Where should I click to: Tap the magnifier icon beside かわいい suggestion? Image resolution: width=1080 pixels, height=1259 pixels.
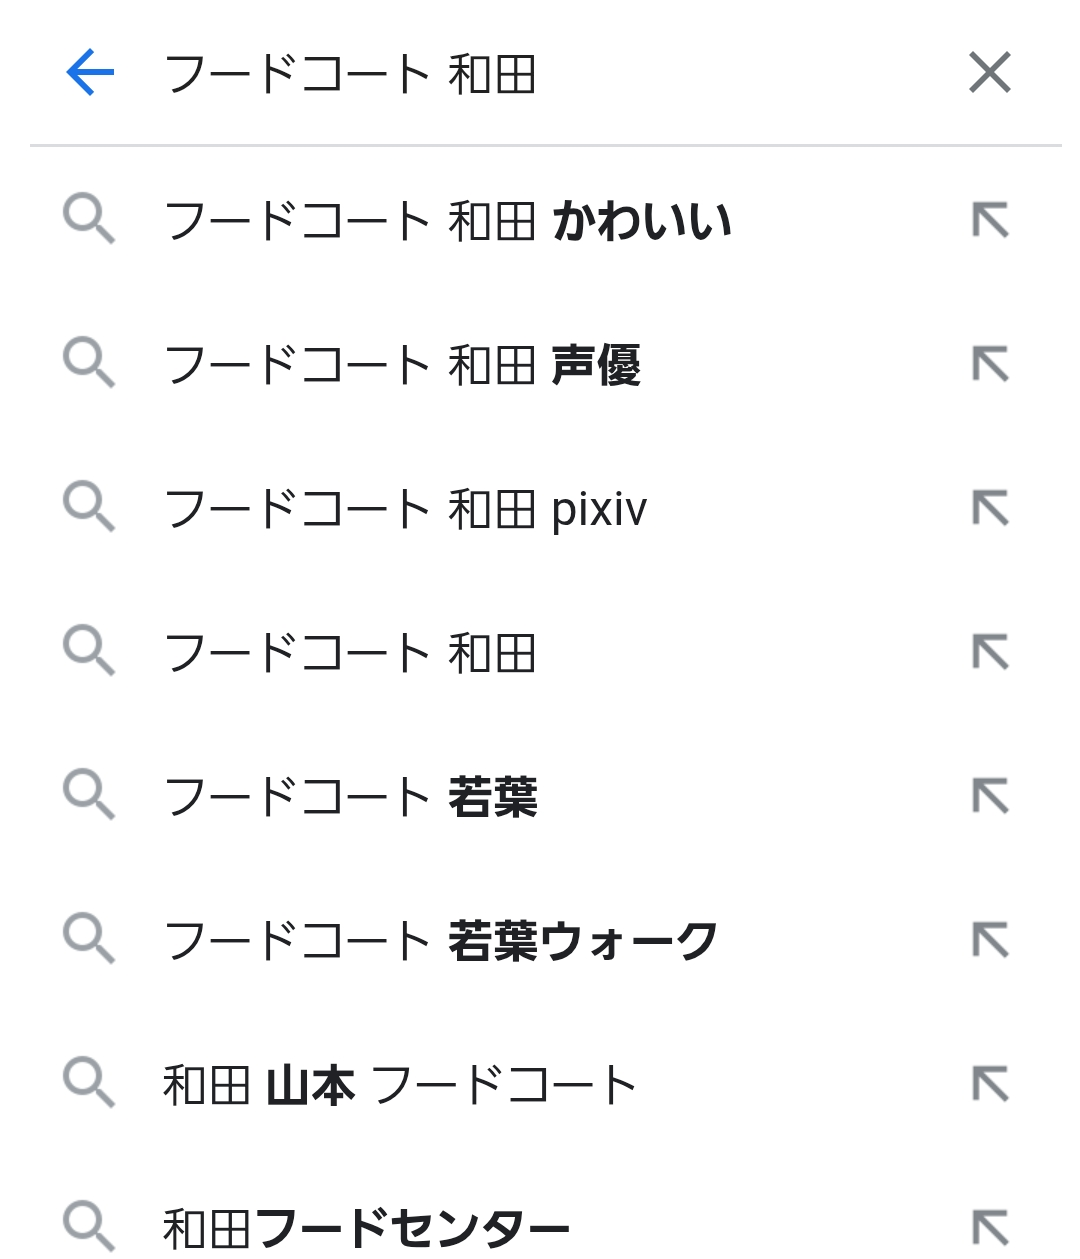tap(89, 220)
